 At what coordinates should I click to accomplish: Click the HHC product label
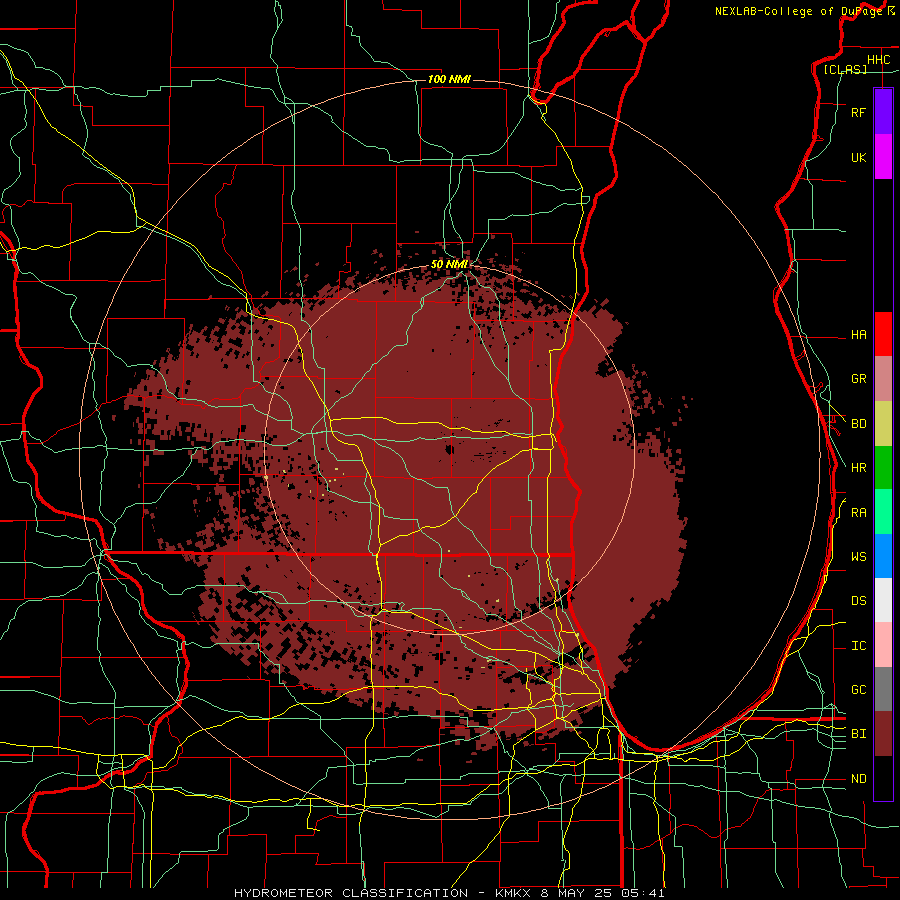[878, 60]
